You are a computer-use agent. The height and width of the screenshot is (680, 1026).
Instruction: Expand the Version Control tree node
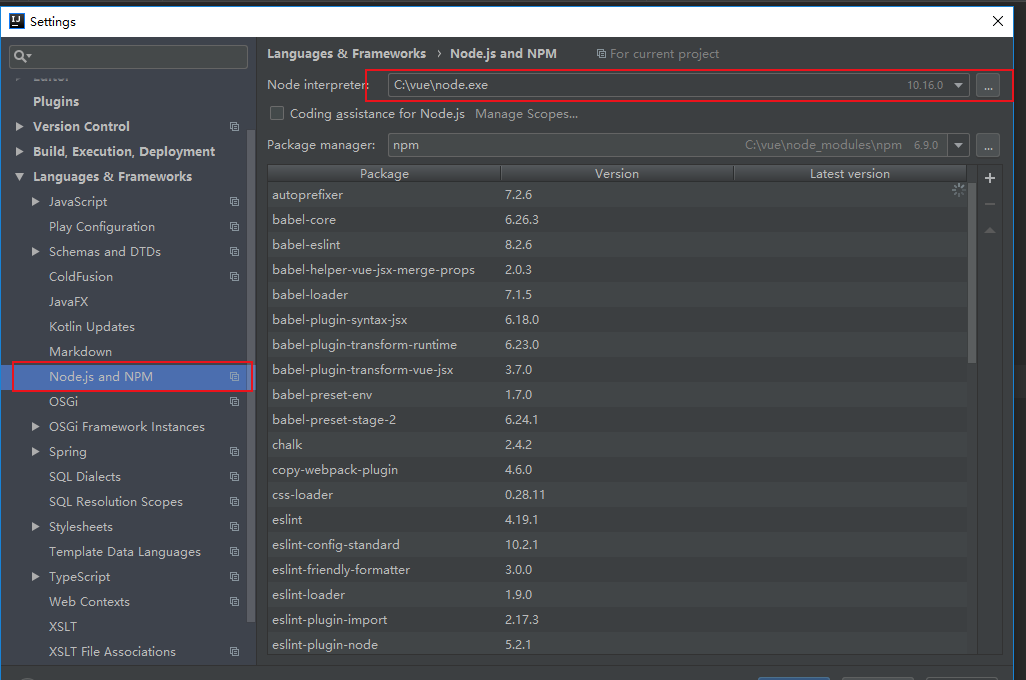20,126
